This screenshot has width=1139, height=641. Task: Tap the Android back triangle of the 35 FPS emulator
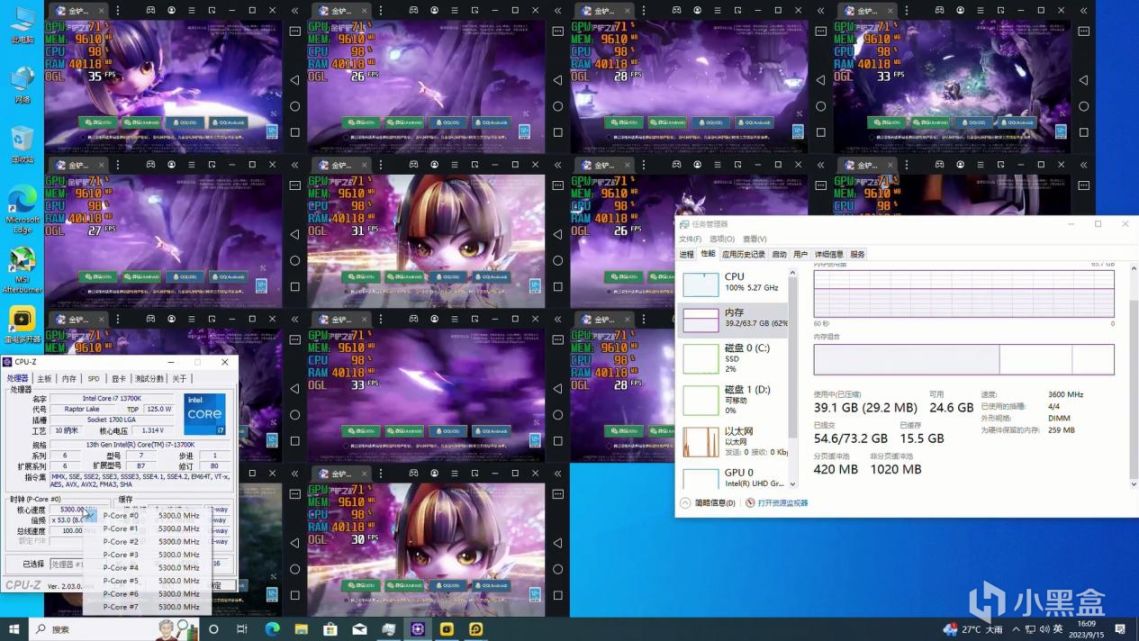[x=295, y=80]
